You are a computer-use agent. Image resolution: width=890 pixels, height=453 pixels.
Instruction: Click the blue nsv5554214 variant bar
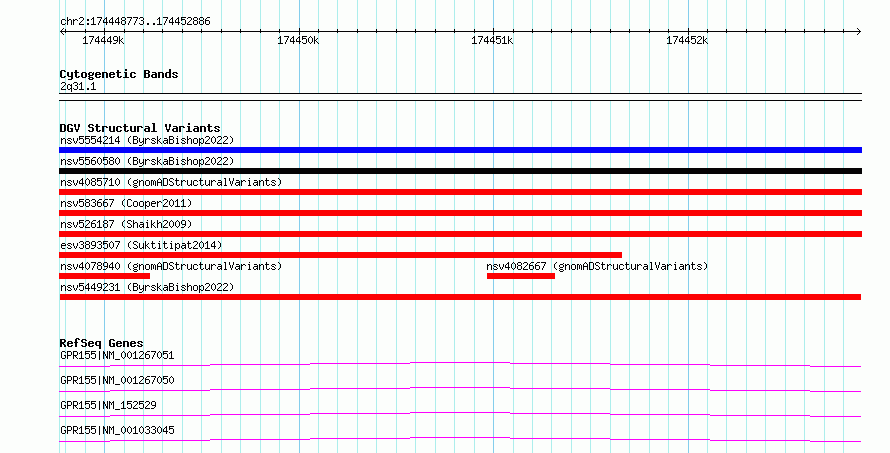[460, 150]
